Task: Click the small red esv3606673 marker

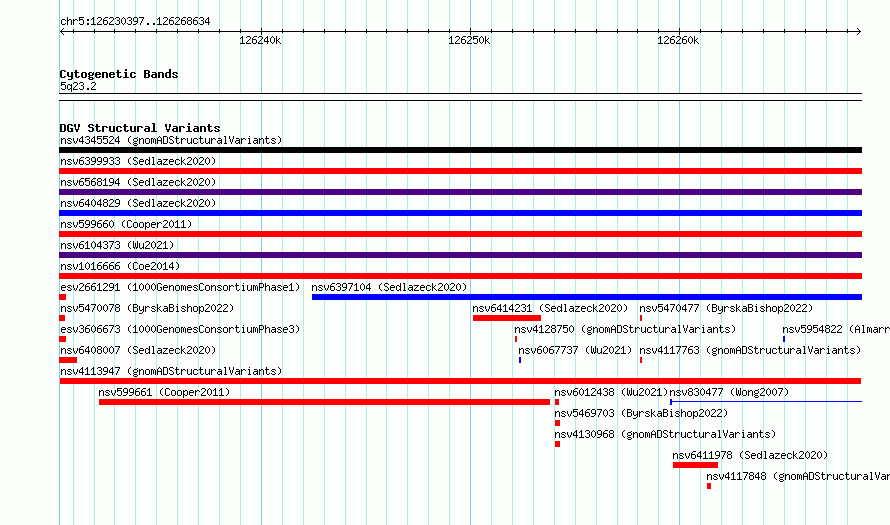Action: 62,339
